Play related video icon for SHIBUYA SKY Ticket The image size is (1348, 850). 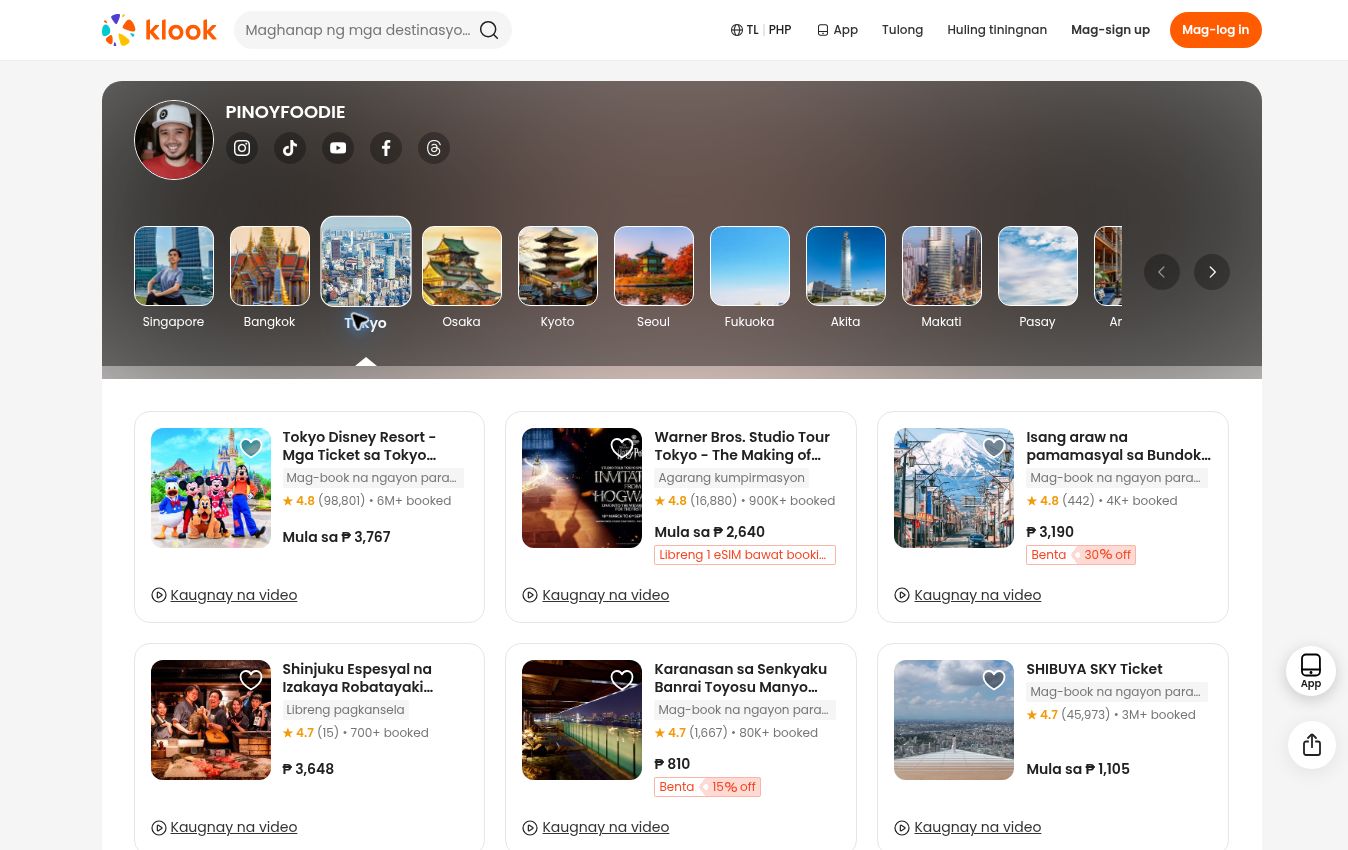click(902, 827)
